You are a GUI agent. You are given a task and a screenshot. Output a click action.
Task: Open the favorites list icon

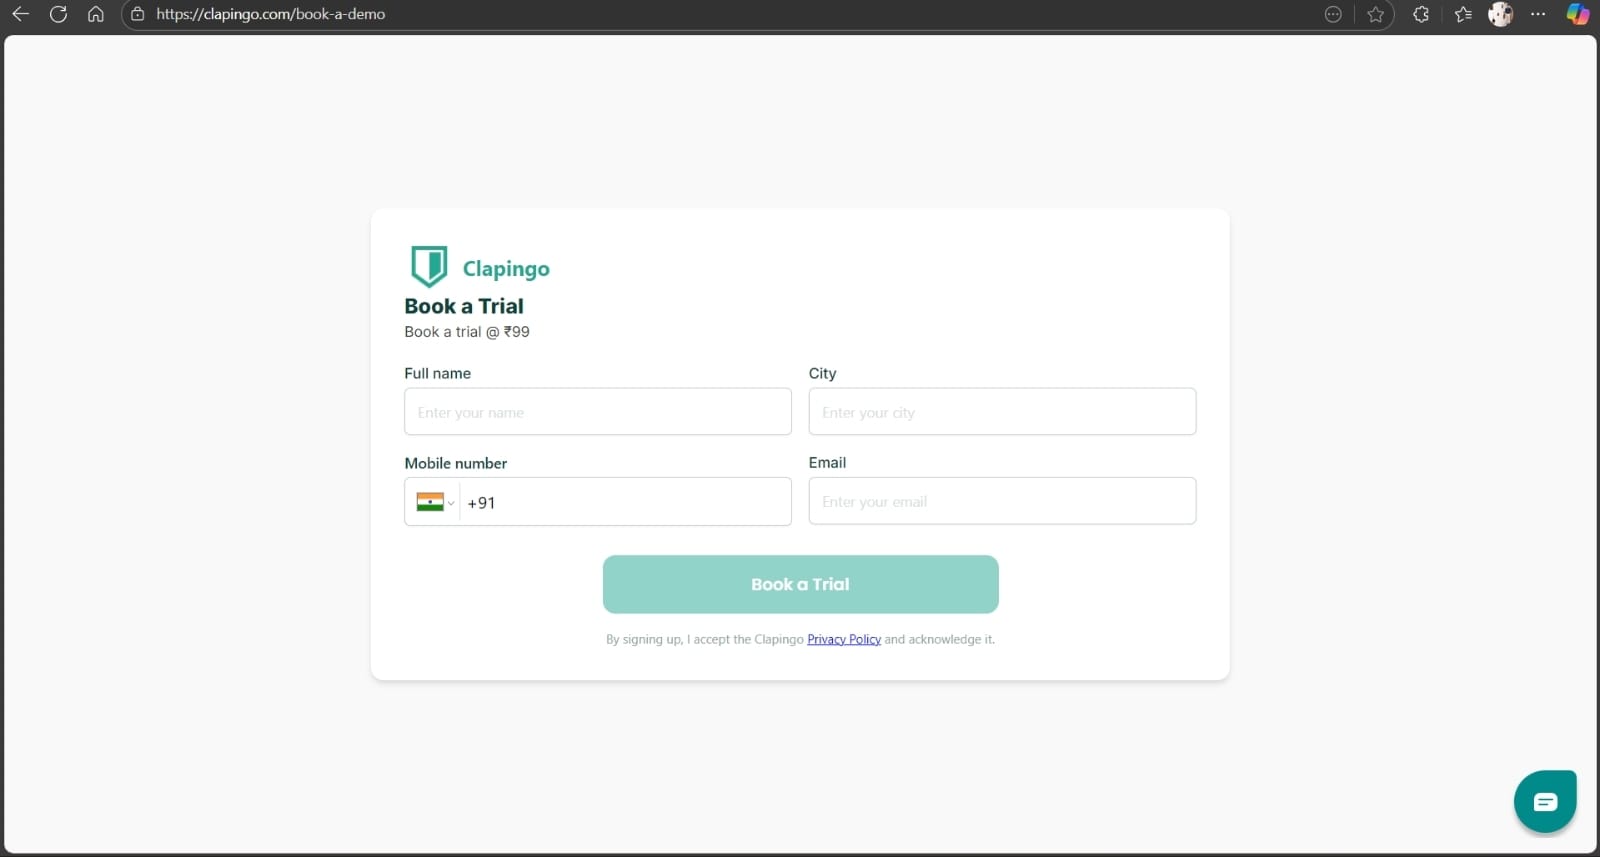pyautogui.click(x=1464, y=14)
